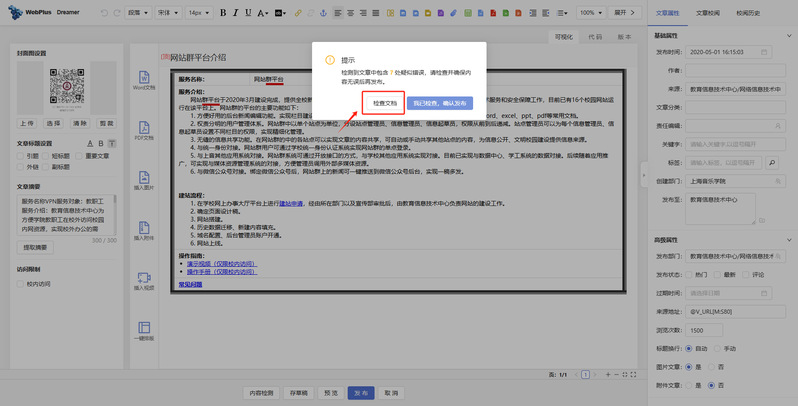This screenshot has width=798, height=406.
Task: Open the 段落 paragraph style dropdown
Action: [x=138, y=13]
